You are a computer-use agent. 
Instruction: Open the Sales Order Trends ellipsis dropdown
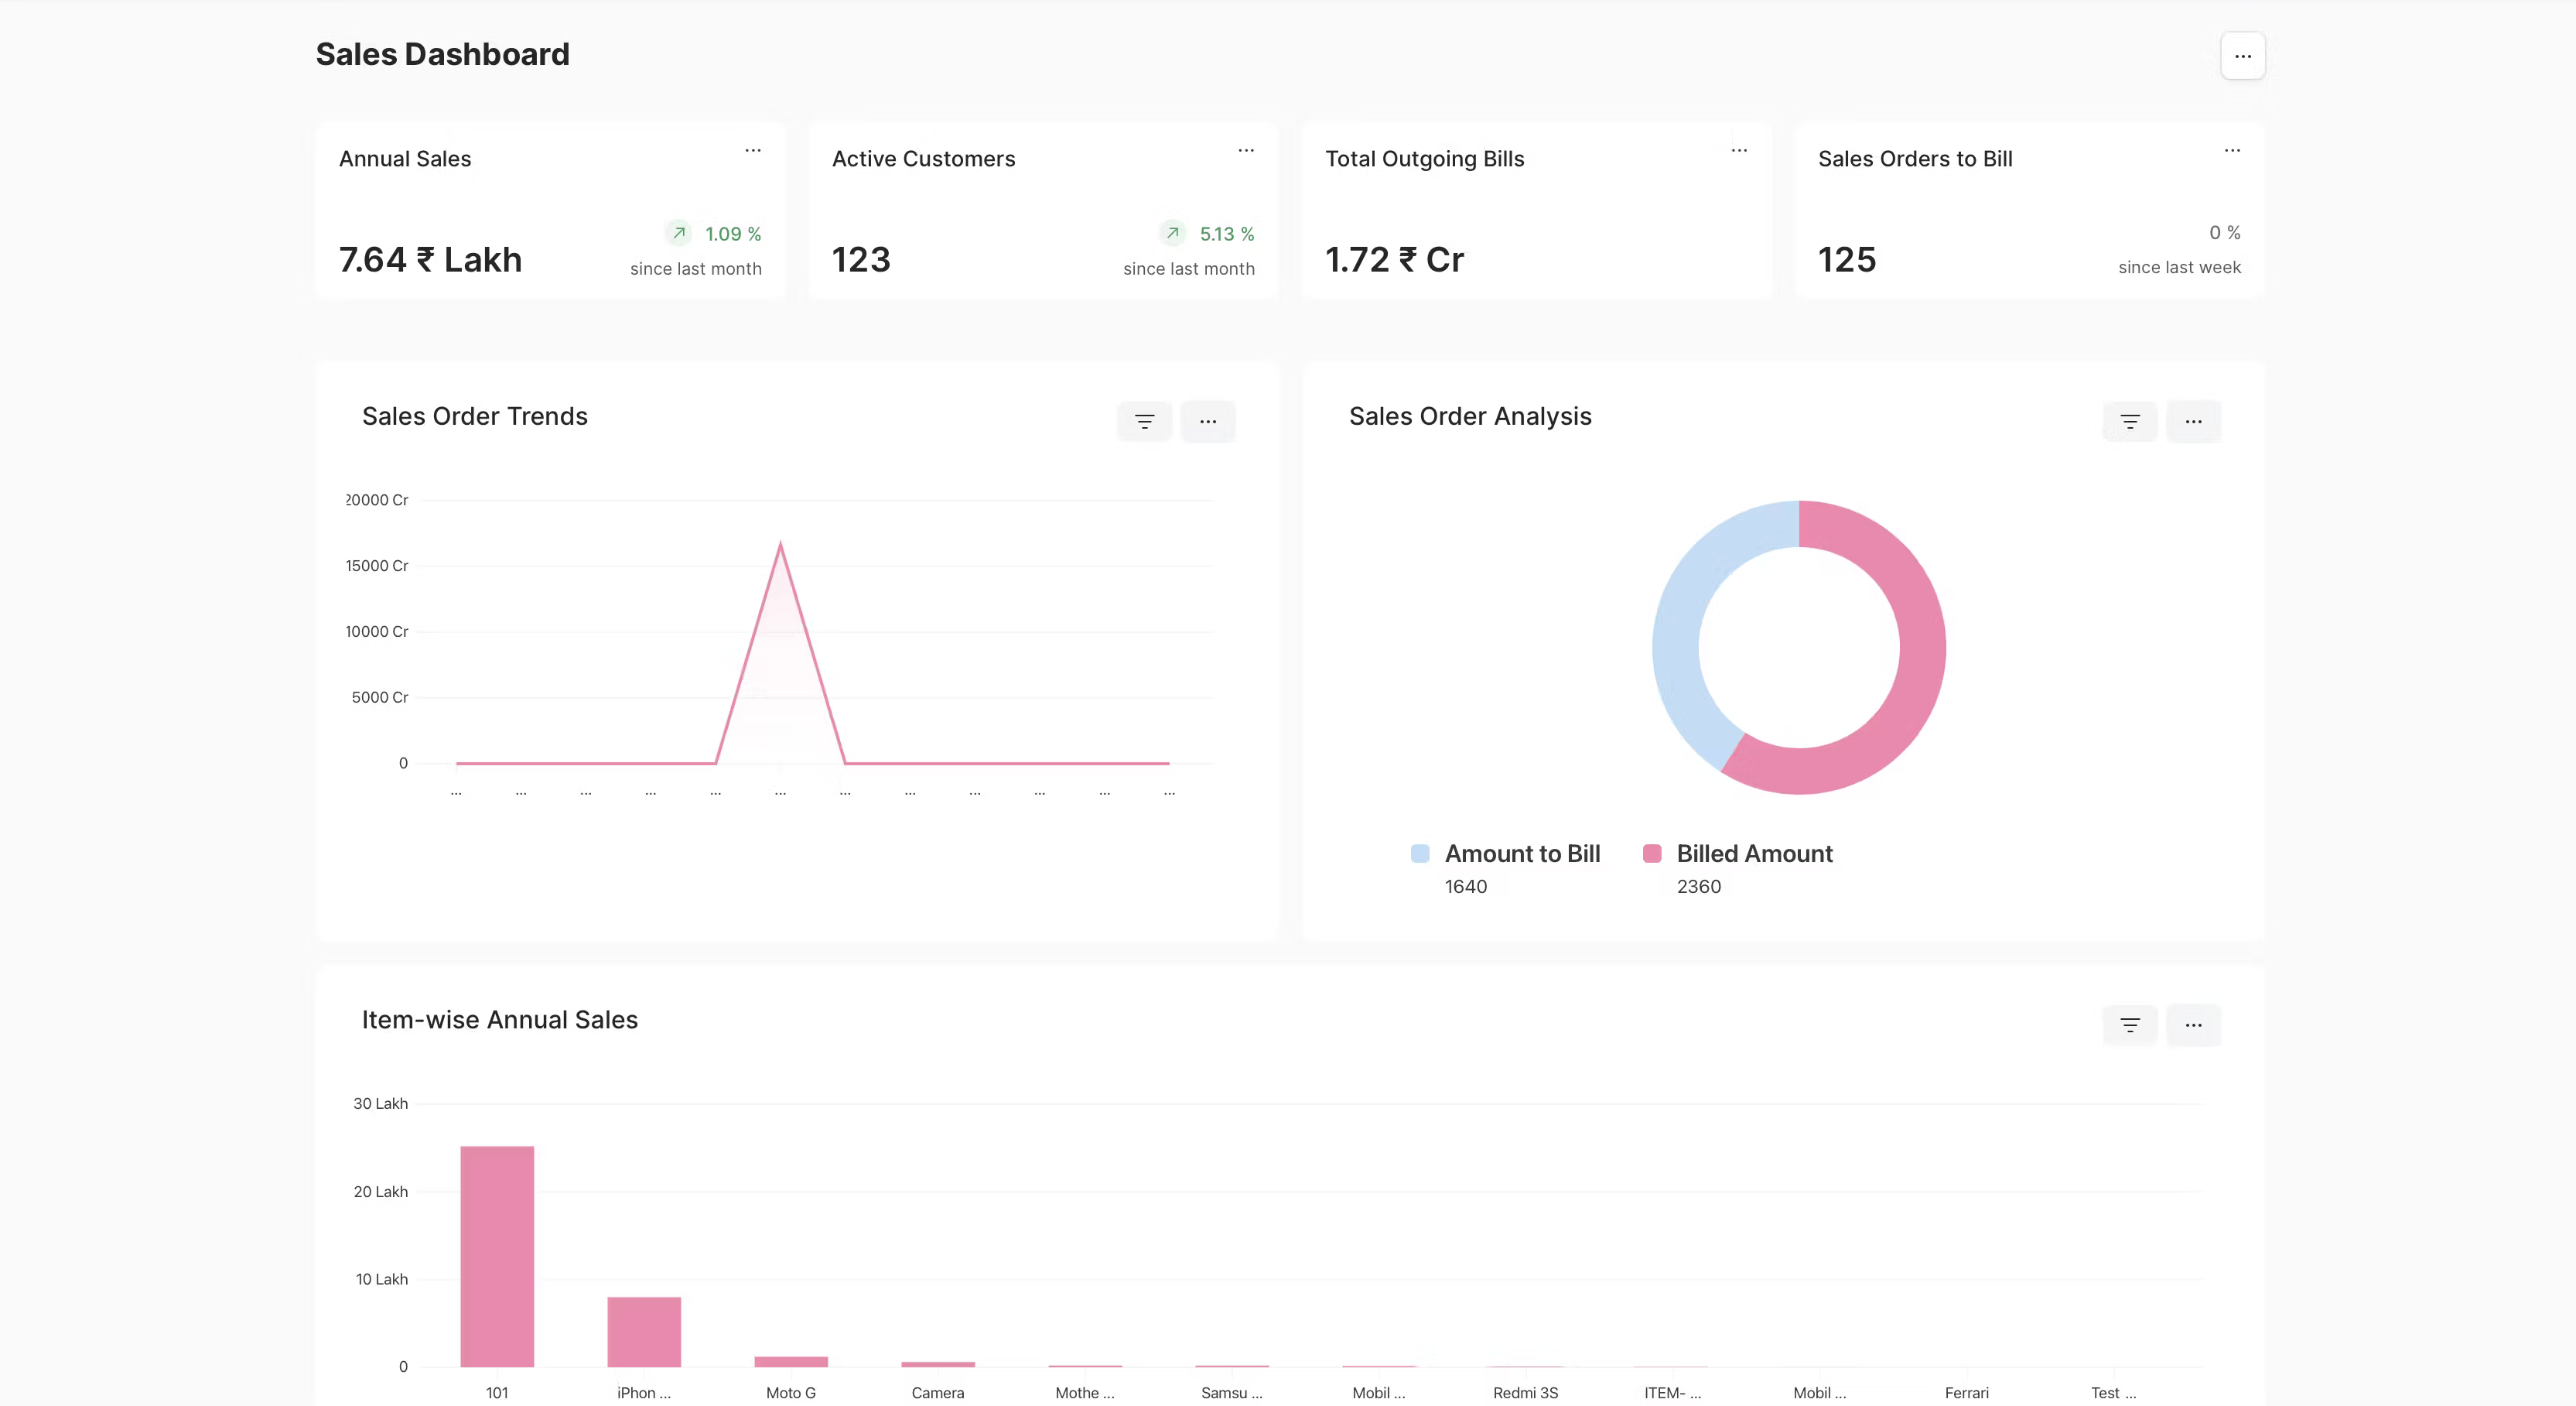click(1208, 421)
